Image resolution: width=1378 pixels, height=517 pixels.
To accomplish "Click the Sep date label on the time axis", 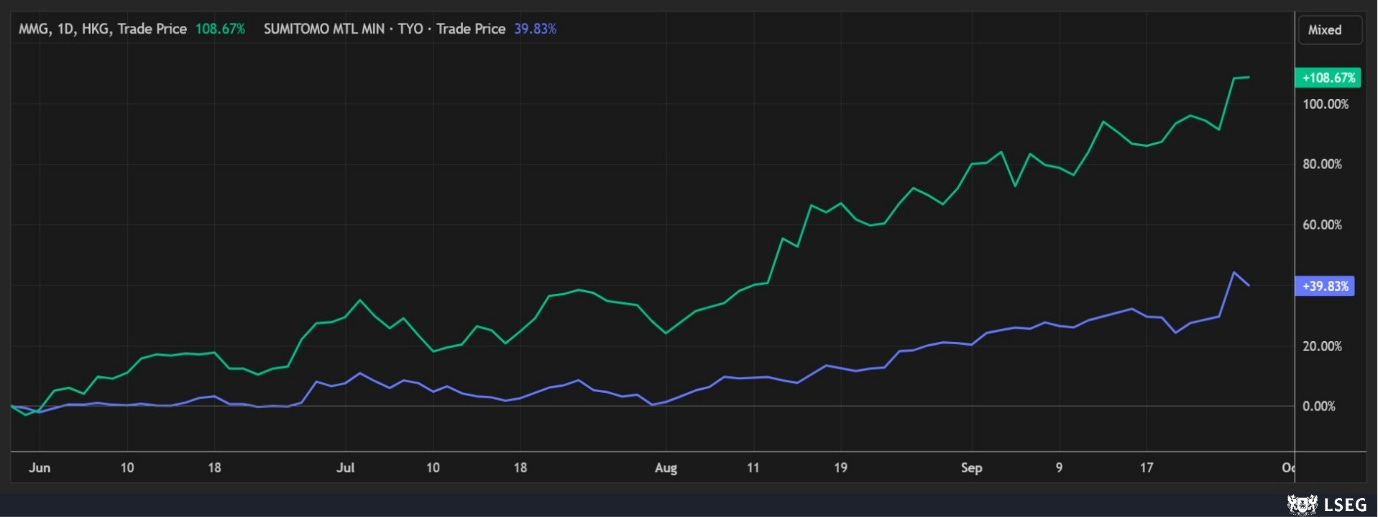I will [x=972, y=467].
